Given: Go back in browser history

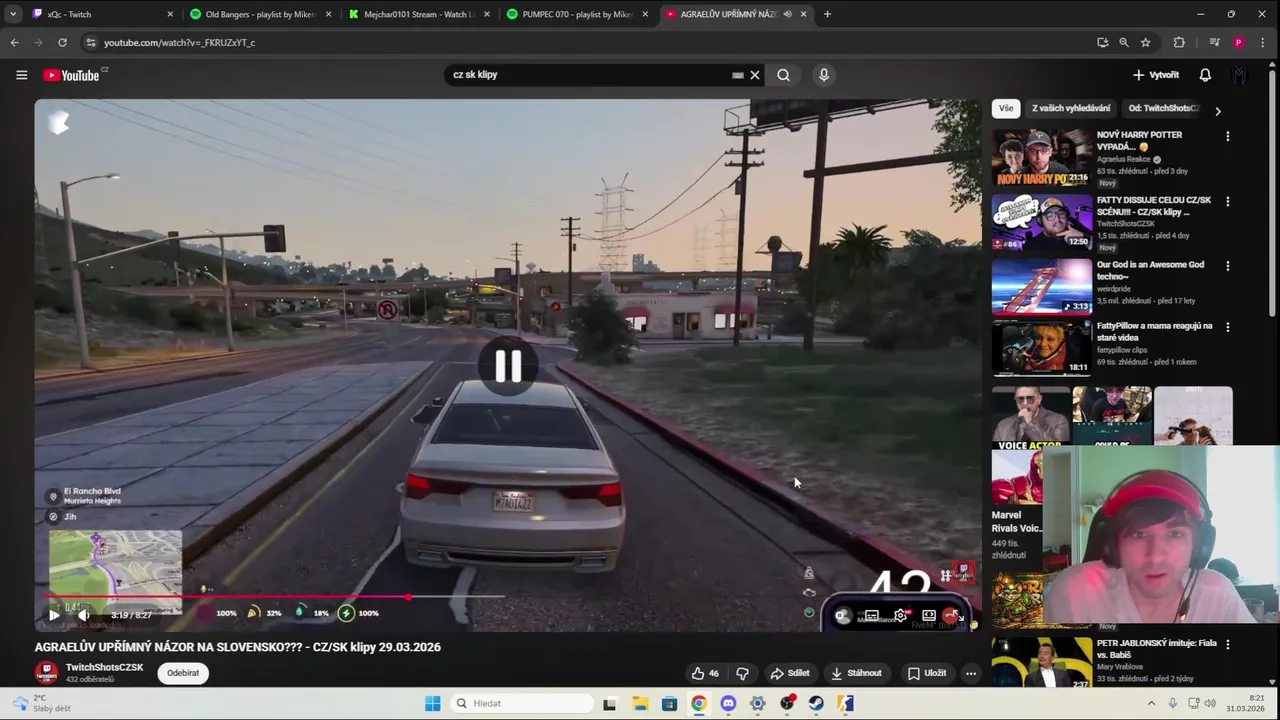Looking at the screenshot, I should click(x=14, y=43).
